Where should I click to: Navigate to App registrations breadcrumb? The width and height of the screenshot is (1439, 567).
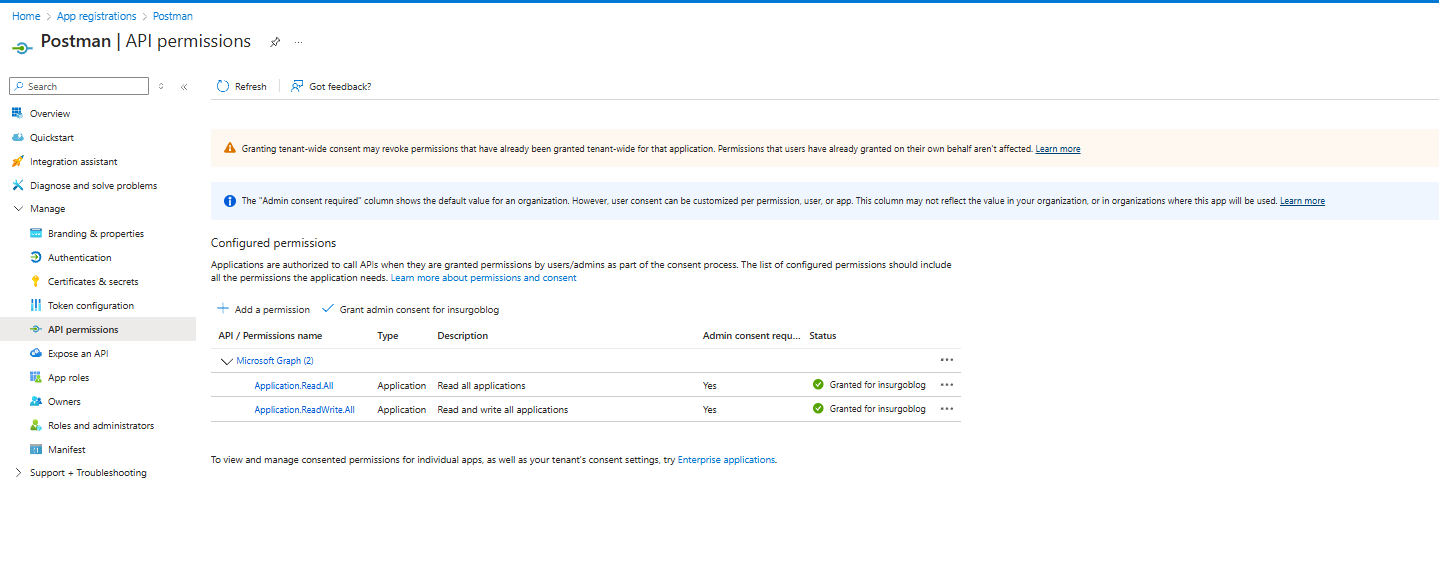click(97, 16)
